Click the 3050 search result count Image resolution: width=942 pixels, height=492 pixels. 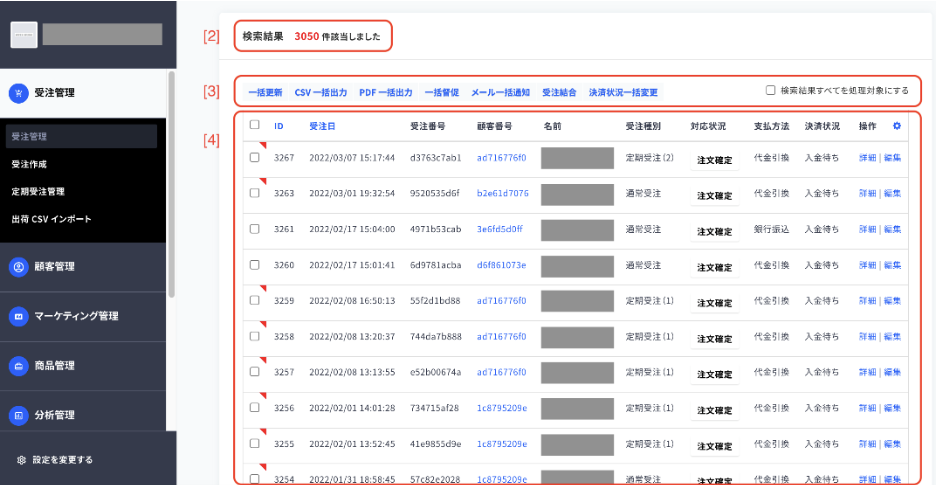(x=306, y=36)
